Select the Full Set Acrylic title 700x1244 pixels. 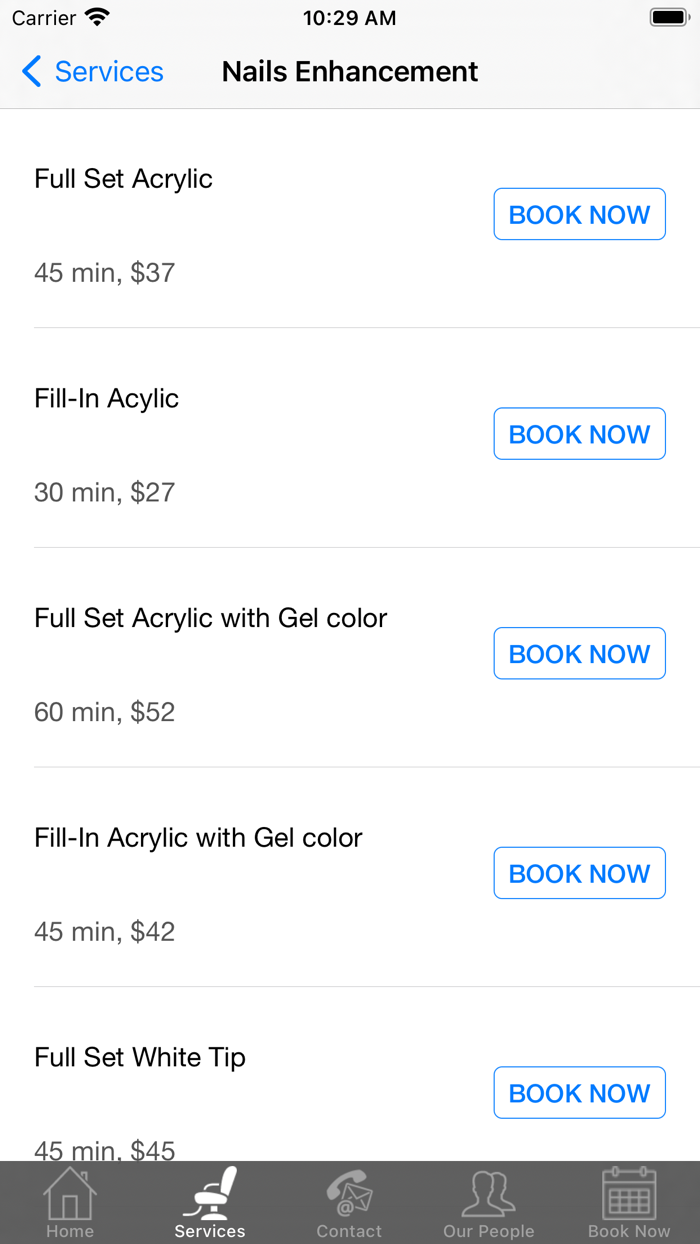coord(124,179)
